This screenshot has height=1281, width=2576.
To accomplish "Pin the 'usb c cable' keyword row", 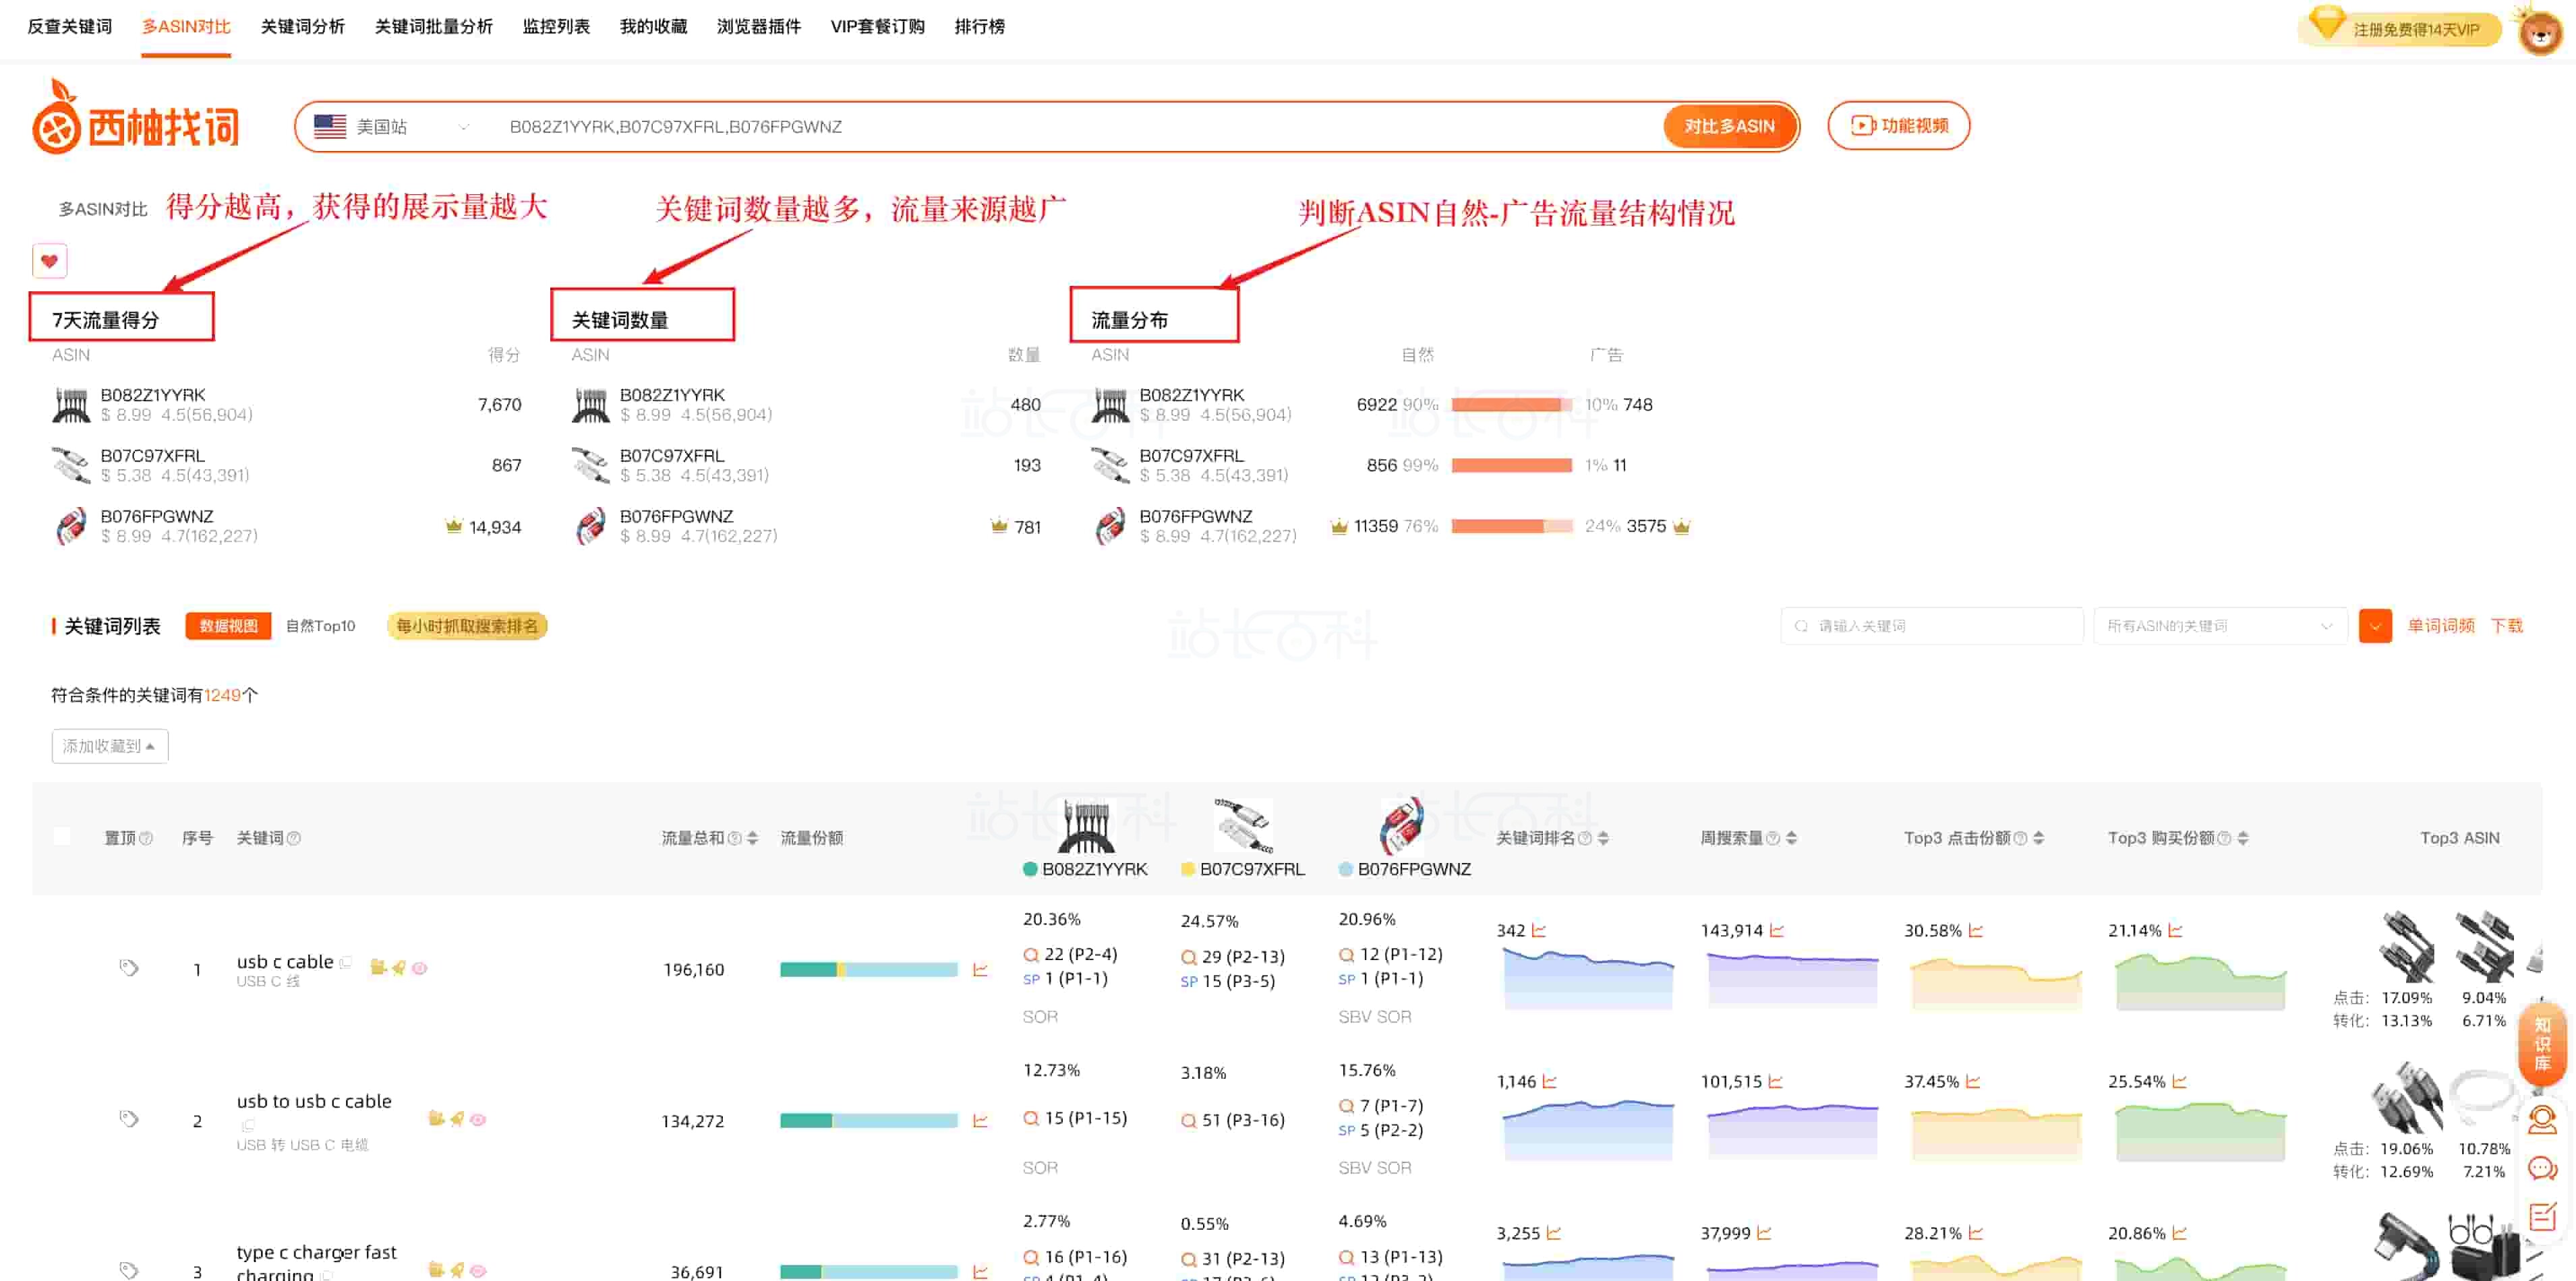I will (x=129, y=967).
